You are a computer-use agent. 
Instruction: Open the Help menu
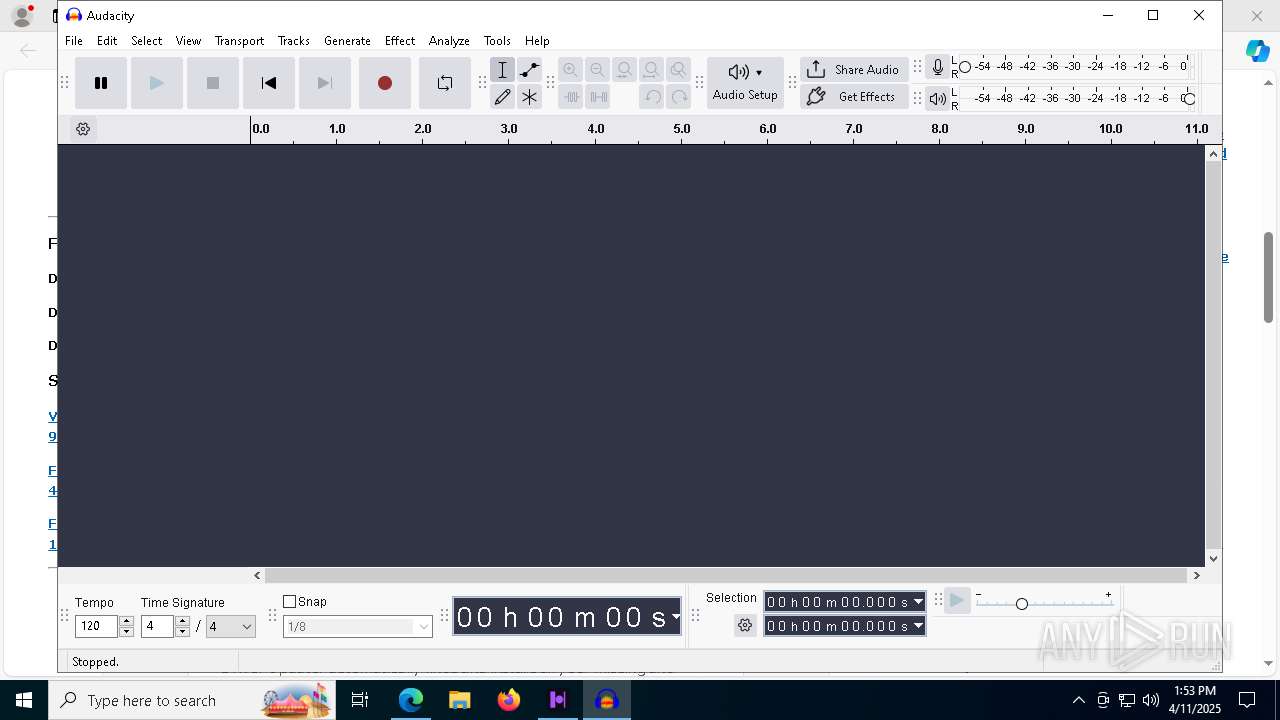537,41
